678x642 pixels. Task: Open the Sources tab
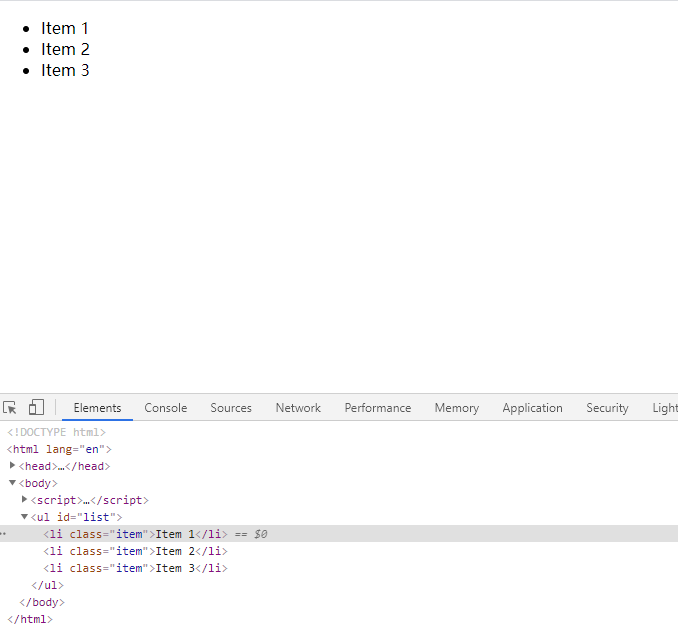point(231,408)
